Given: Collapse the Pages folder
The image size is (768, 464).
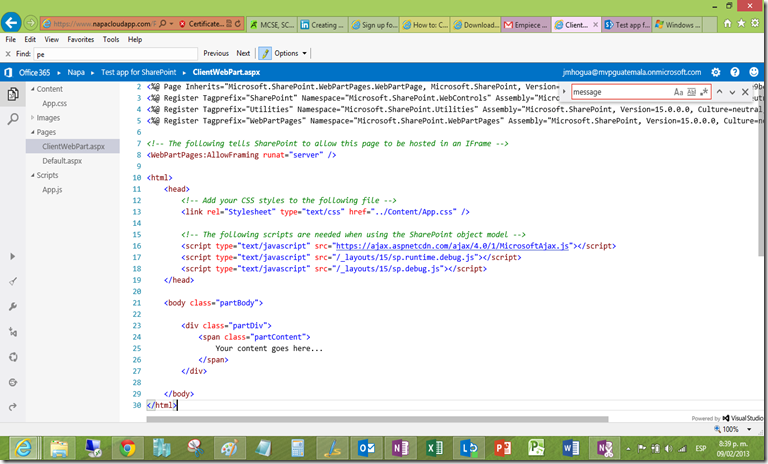Looking at the screenshot, I should [33, 132].
